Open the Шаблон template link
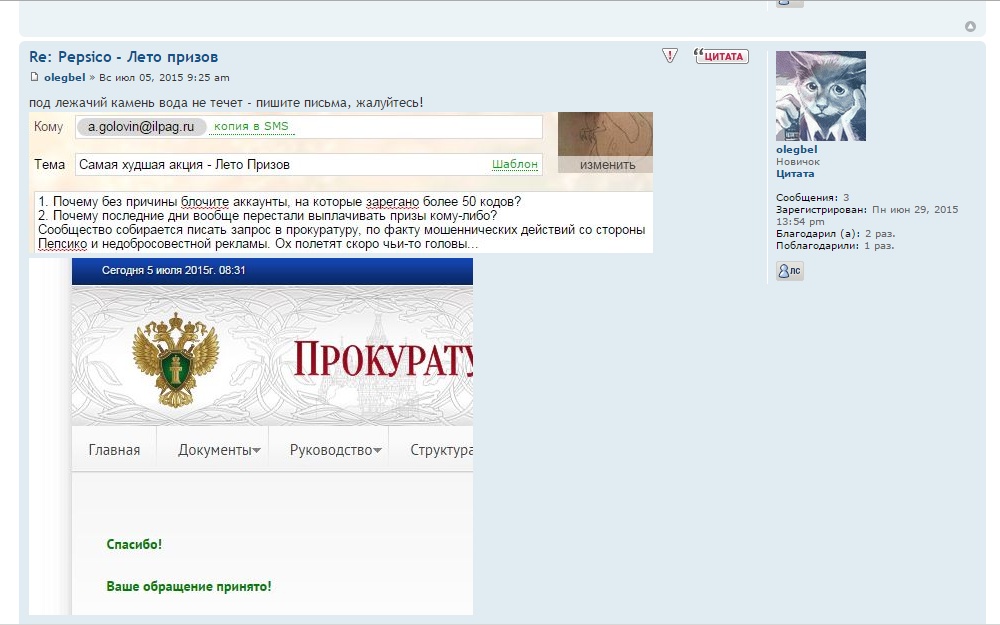1000x625 pixels. (x=514, y=164)
